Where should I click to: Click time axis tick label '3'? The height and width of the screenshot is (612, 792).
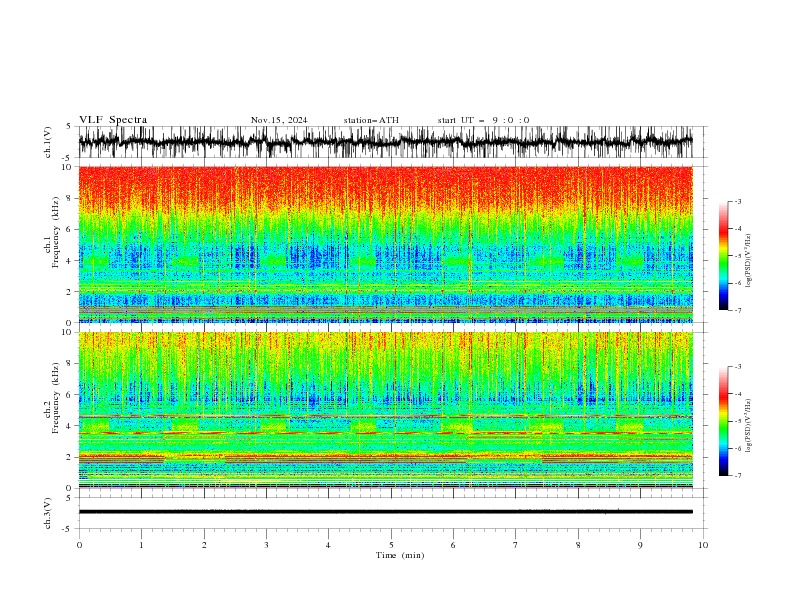click(x=266, y=545)
